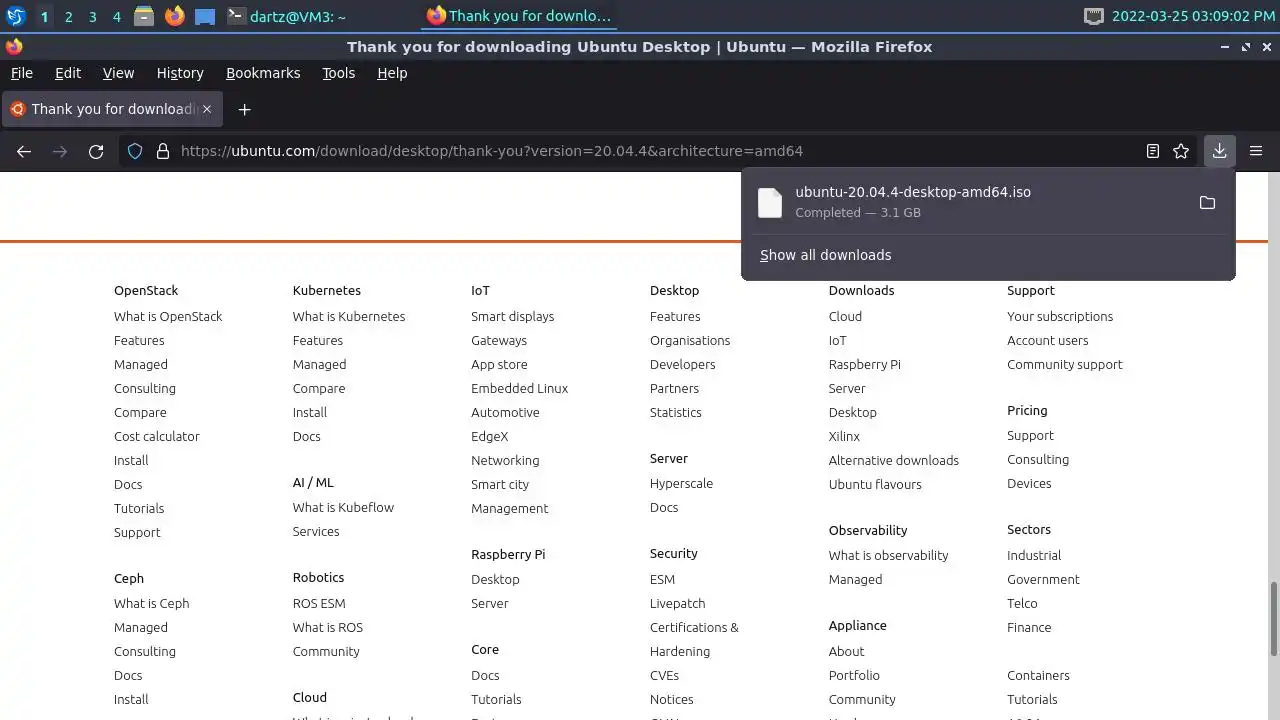
Task: Show ubuntu iso in containing folder
Action: [x=1207, y=202]
